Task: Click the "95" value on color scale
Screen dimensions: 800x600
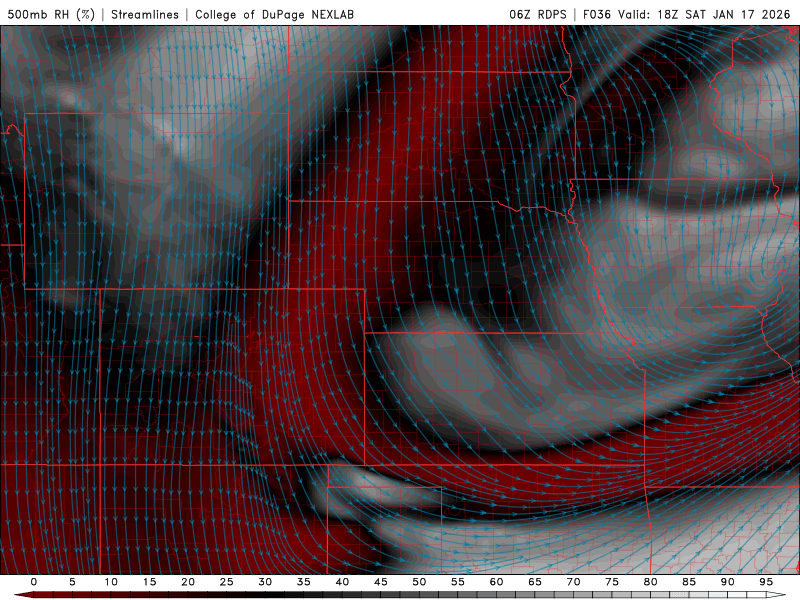Action: click(x=765, y=582)
